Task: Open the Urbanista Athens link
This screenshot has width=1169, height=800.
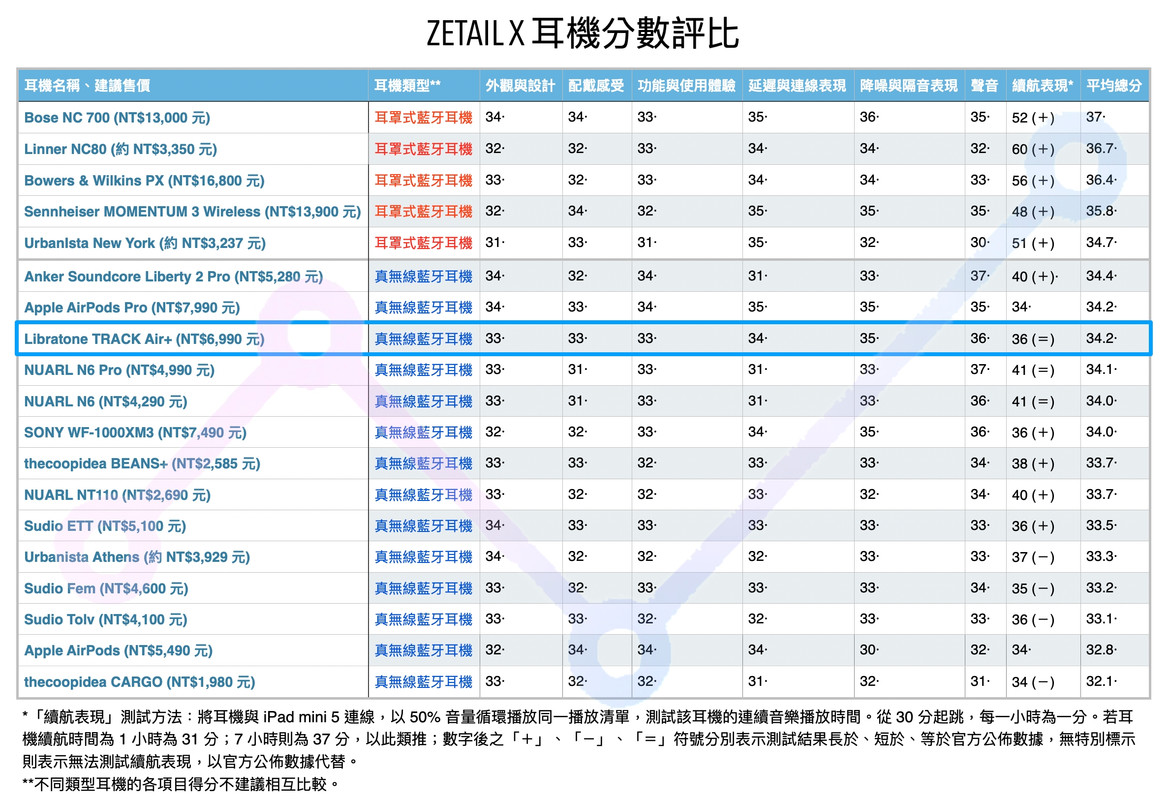Action: point(136,558)
